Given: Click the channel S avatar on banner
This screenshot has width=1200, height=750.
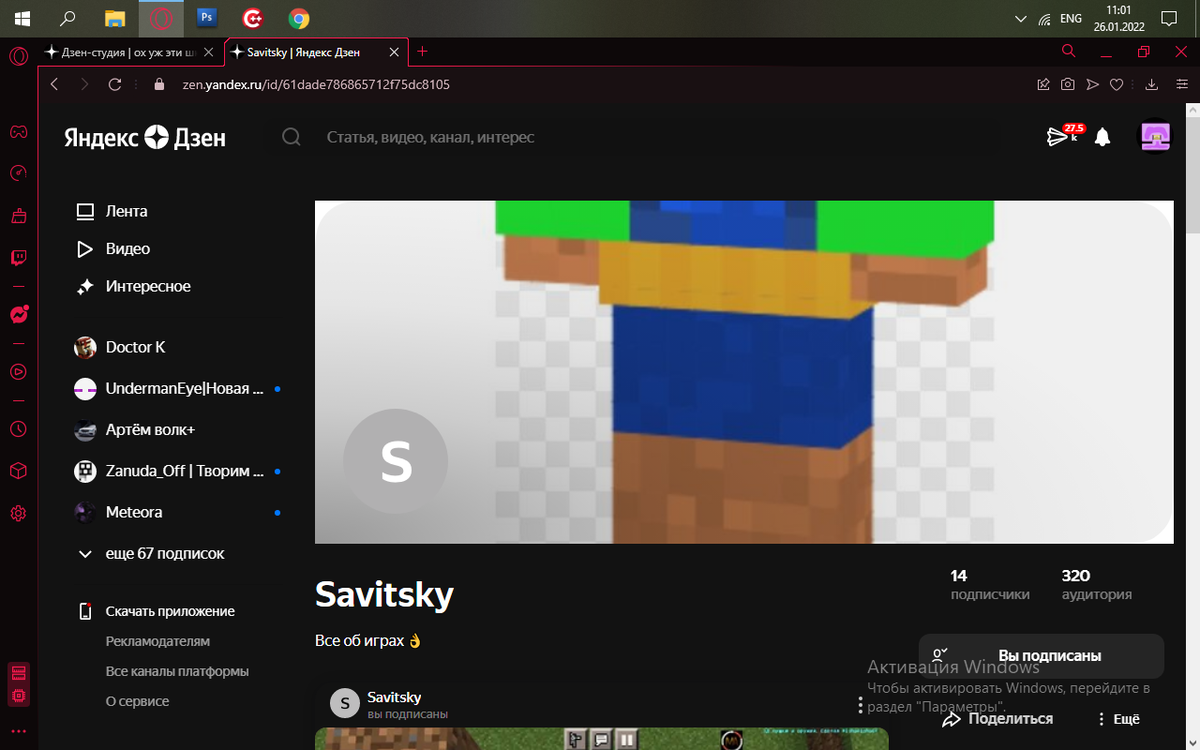Looking at the screenshot, I should point(396,461).
